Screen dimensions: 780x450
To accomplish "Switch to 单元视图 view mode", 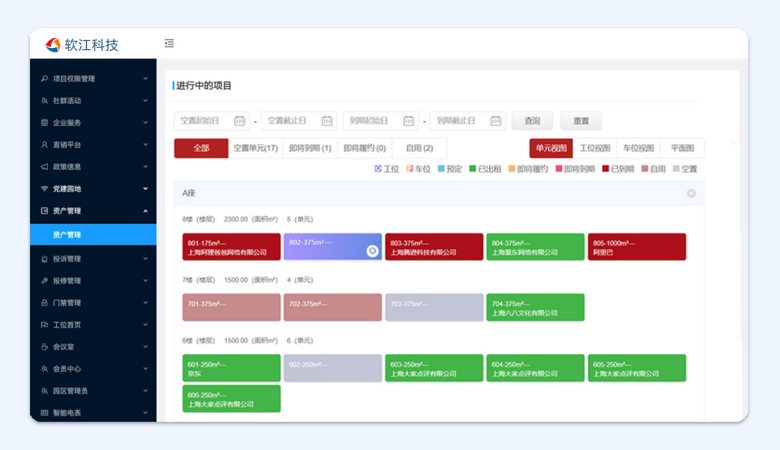I will [x=551, y=148].
